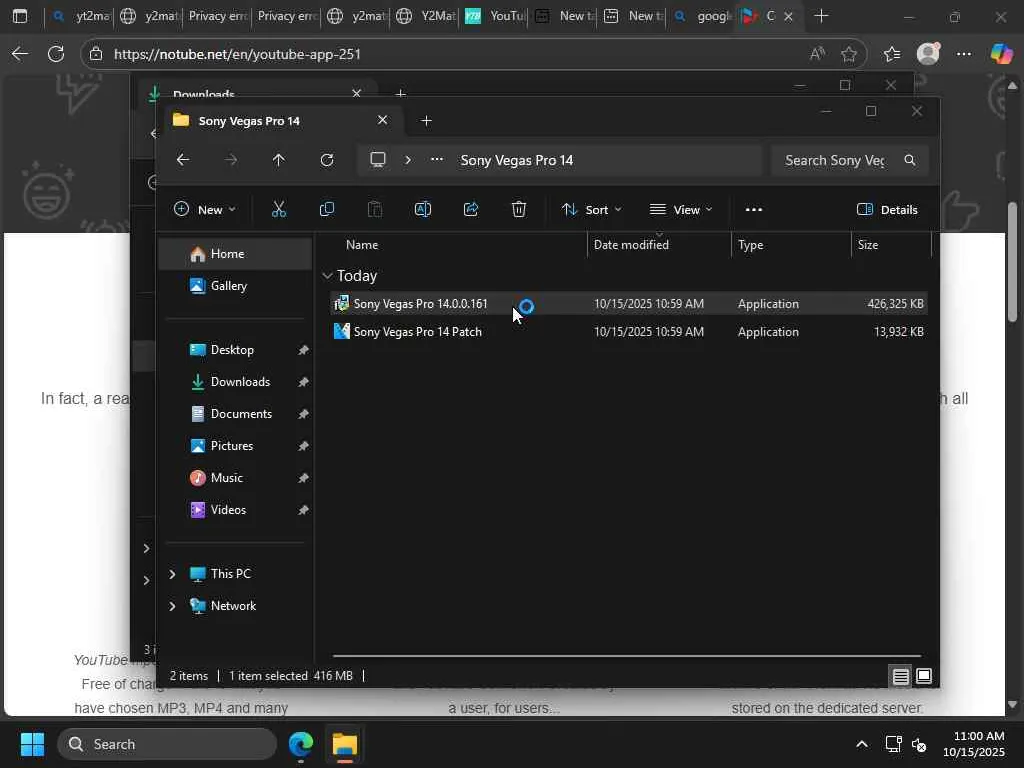
Task: Go back with Explorer back arrow
Action: coord(183,160)
